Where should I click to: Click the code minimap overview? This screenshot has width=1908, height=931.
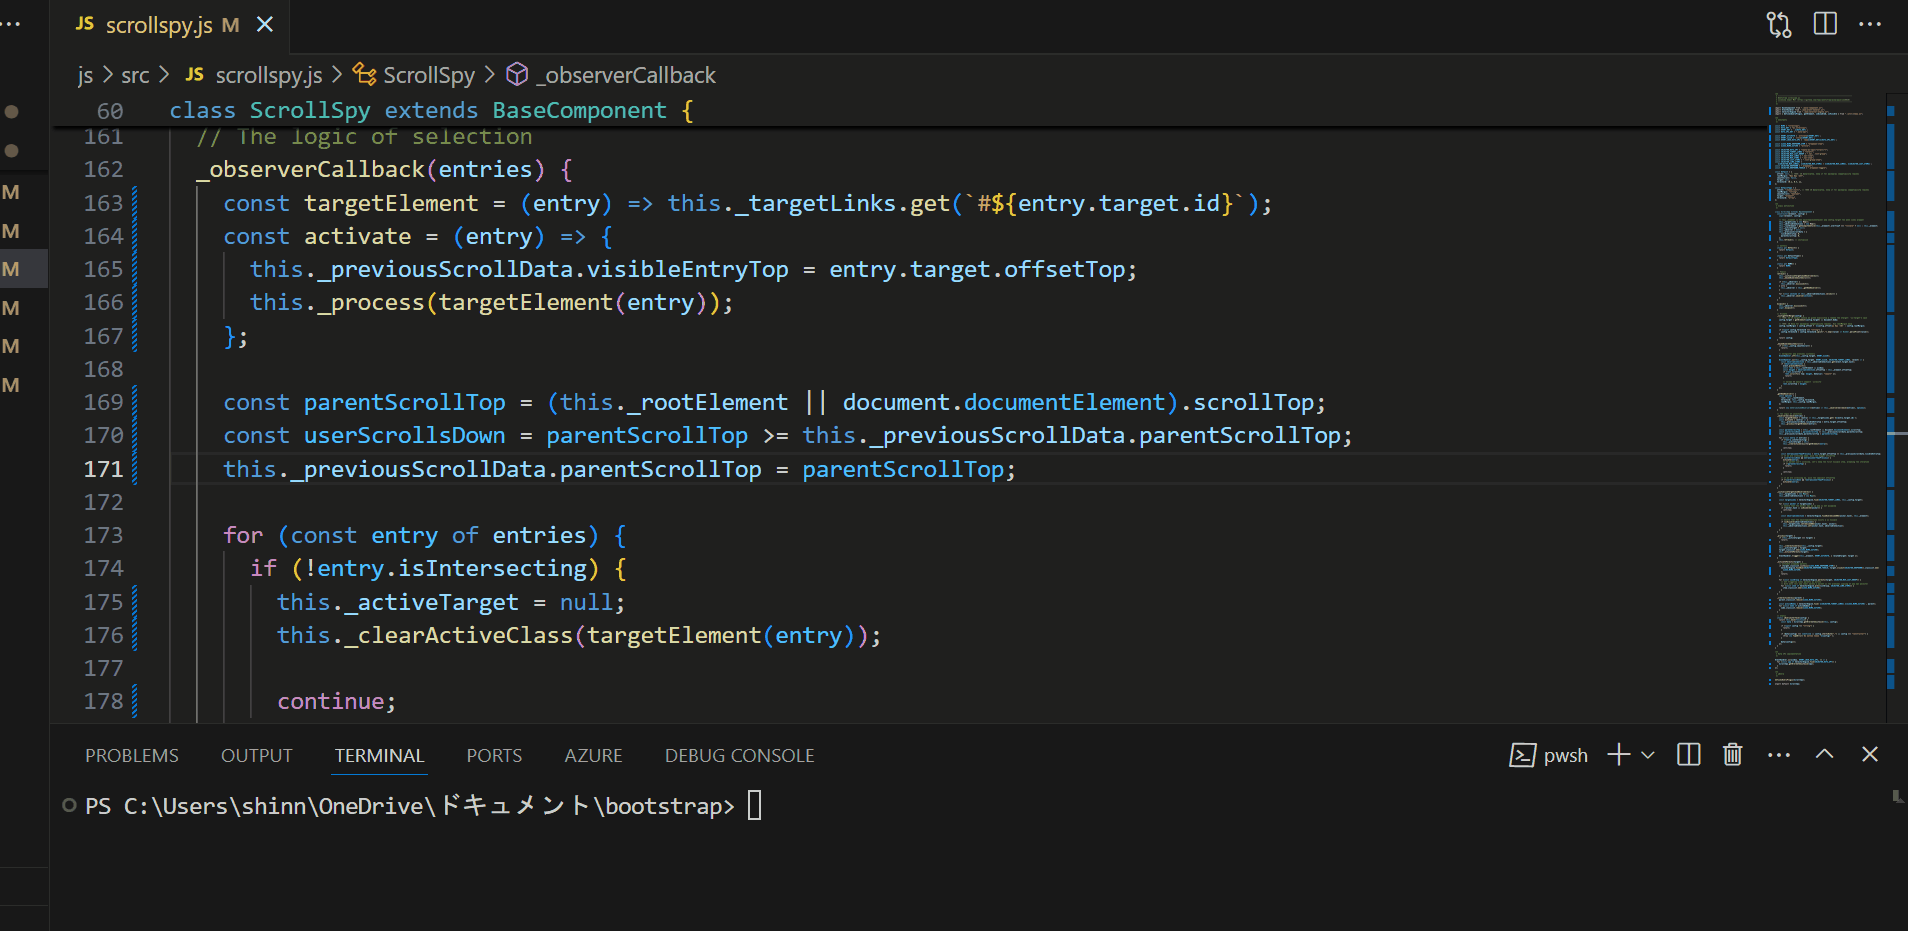coord(1825,400)
